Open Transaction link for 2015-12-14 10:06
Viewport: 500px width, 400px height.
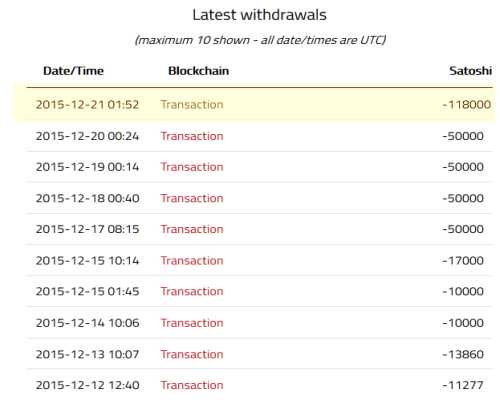point(192,323)
